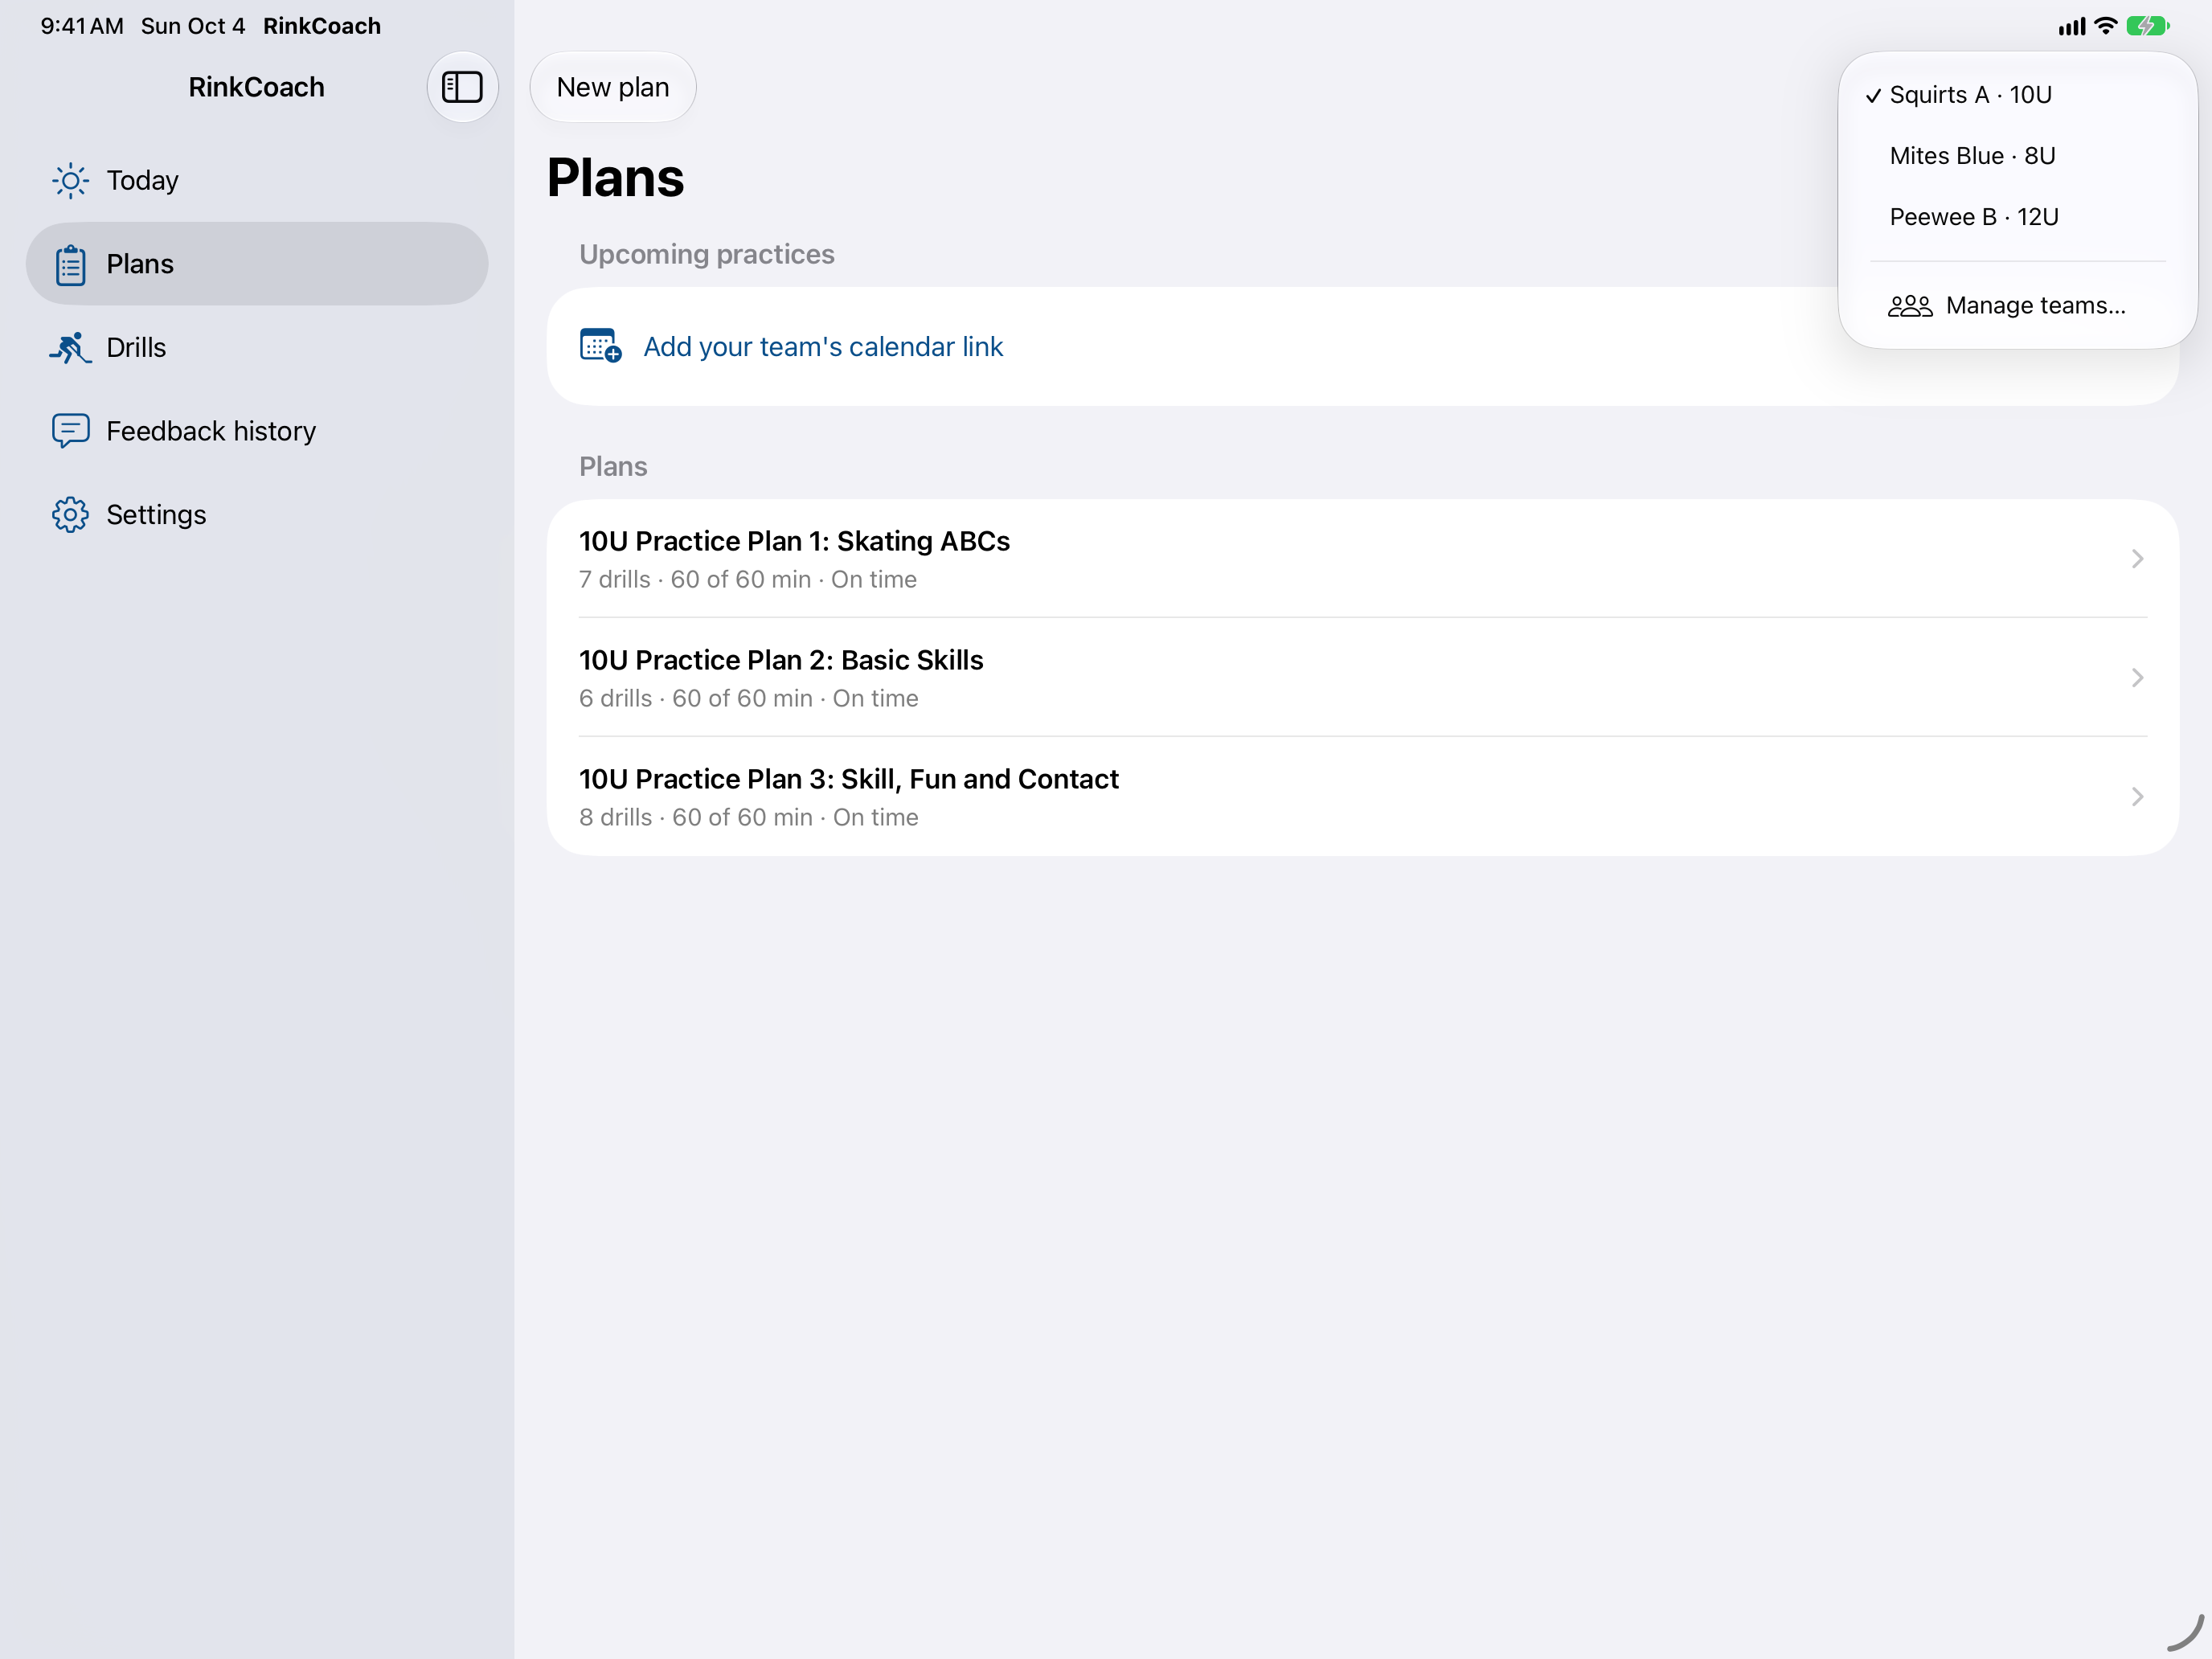Tap the cellular signal bars in status bar
The height and width of the screenshot is (1659, 2212).
click(x=2071, y=26)
